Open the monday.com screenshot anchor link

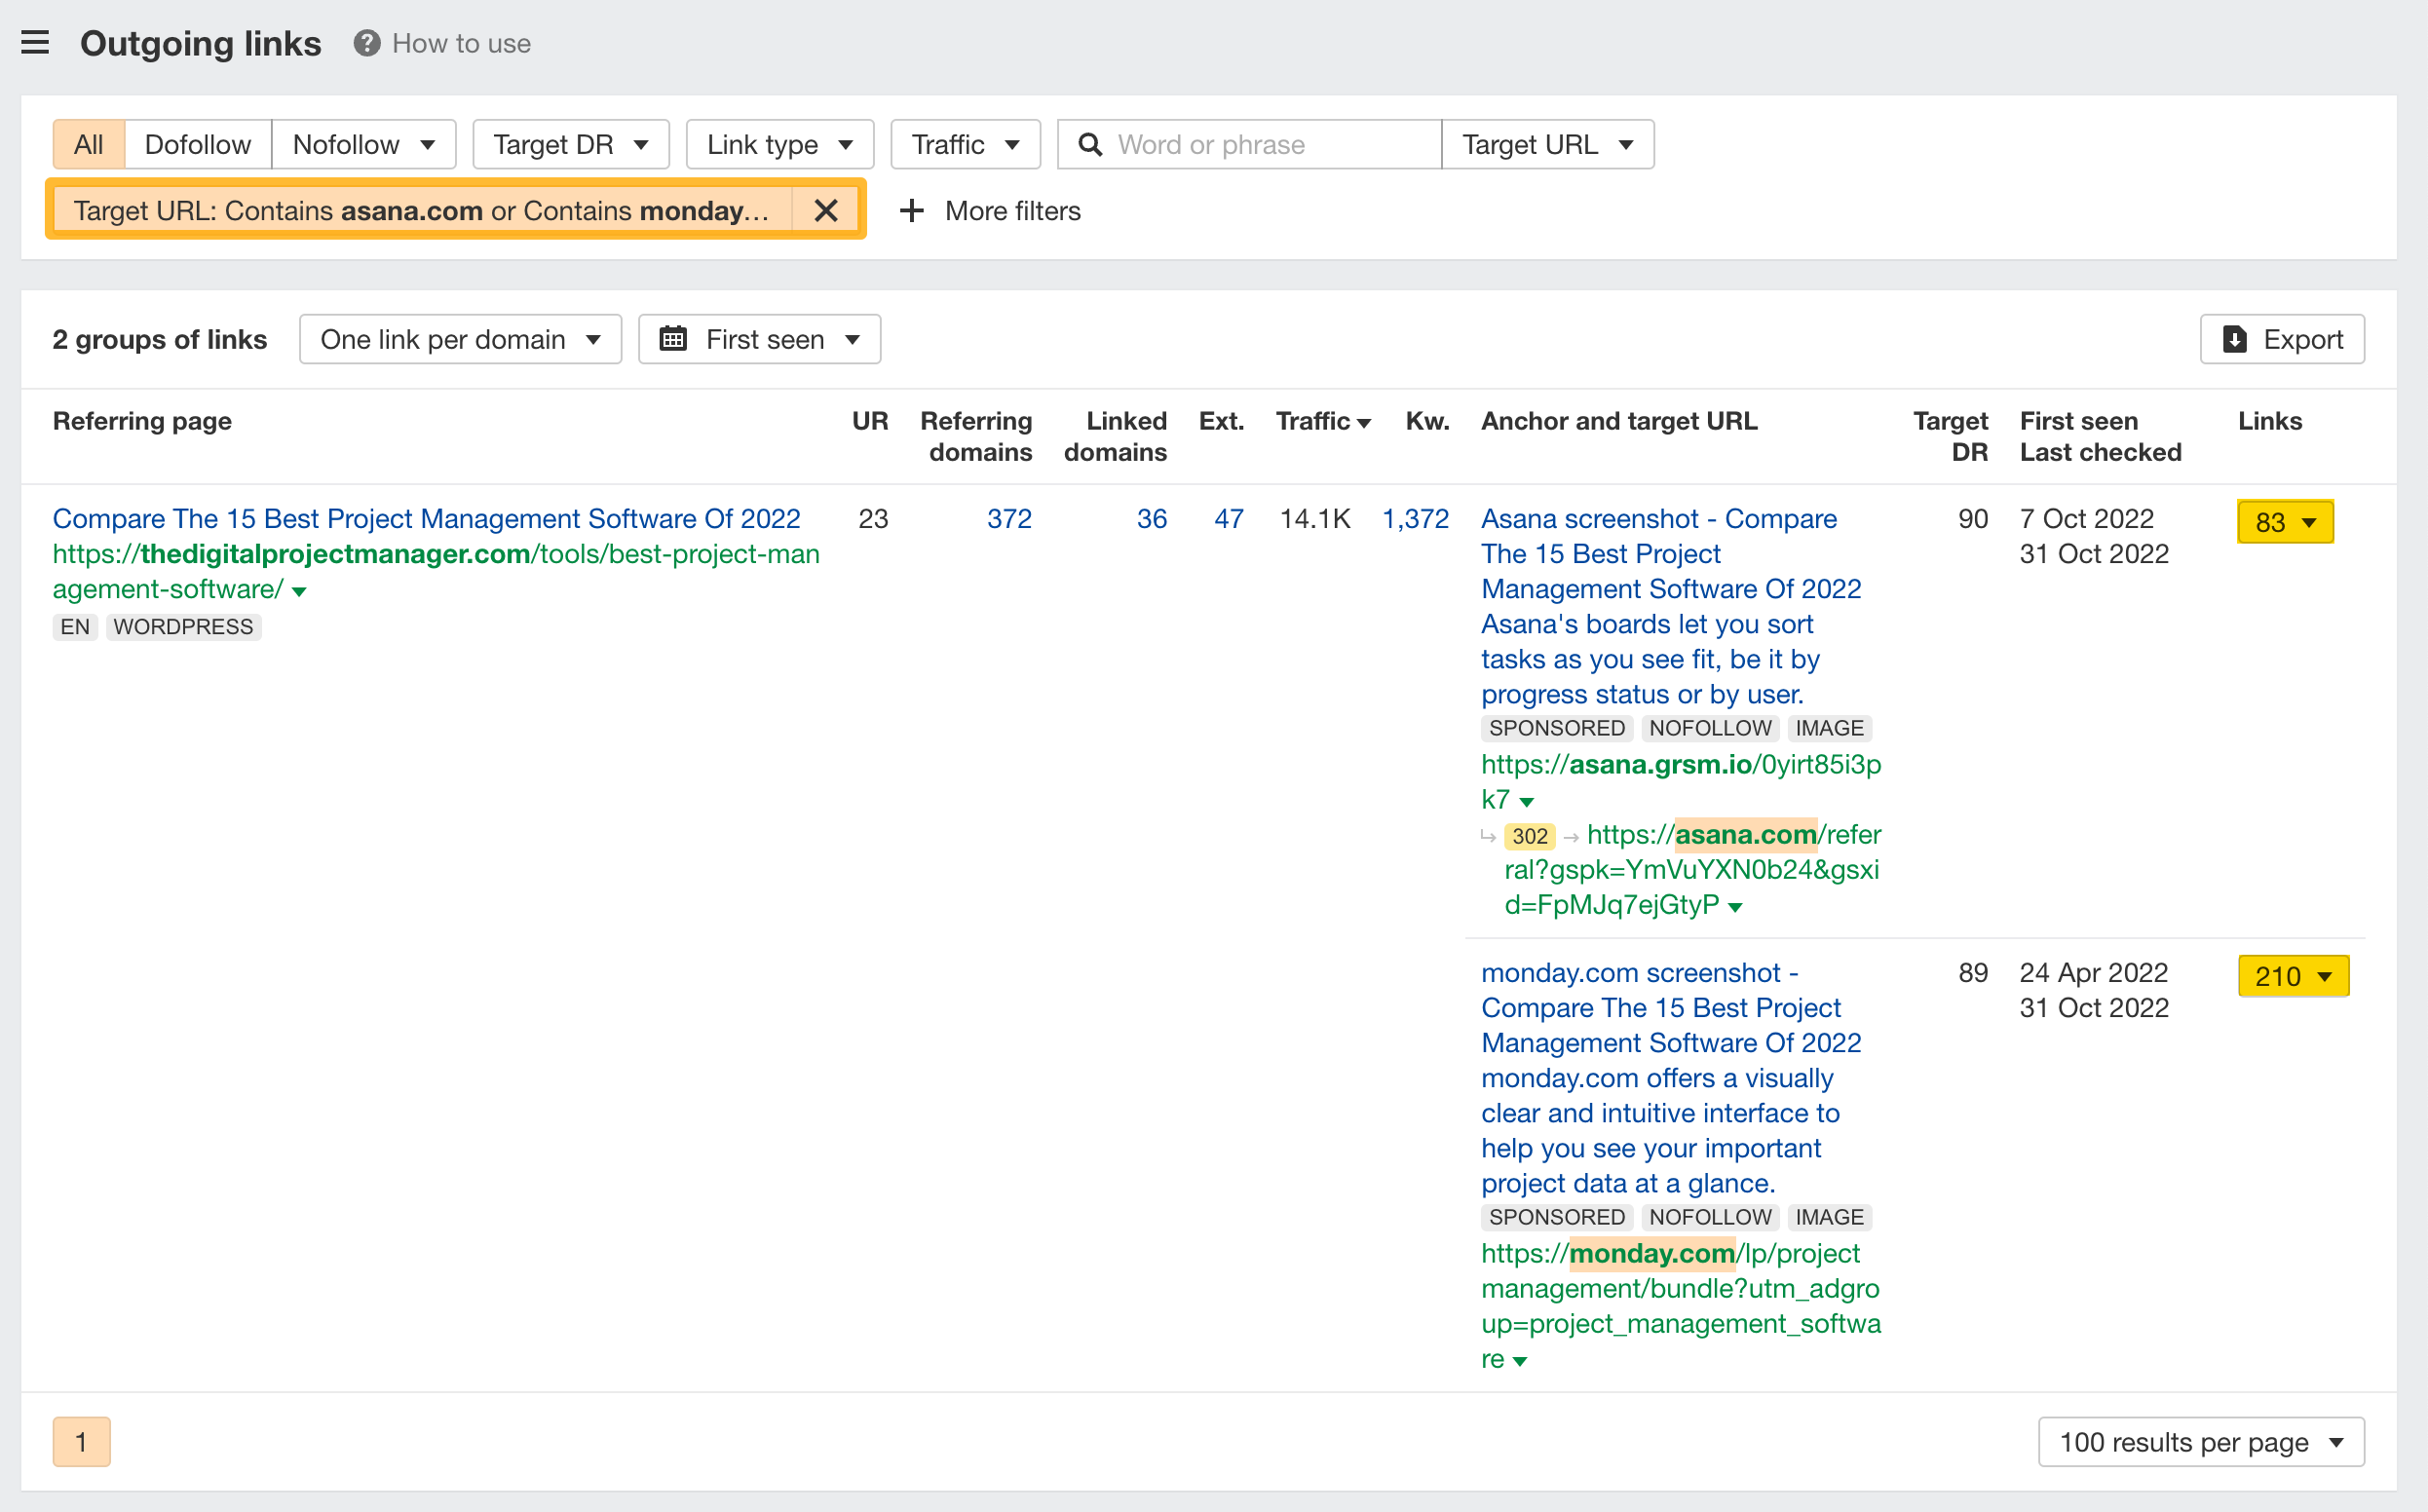(x=1671, y=1077)
